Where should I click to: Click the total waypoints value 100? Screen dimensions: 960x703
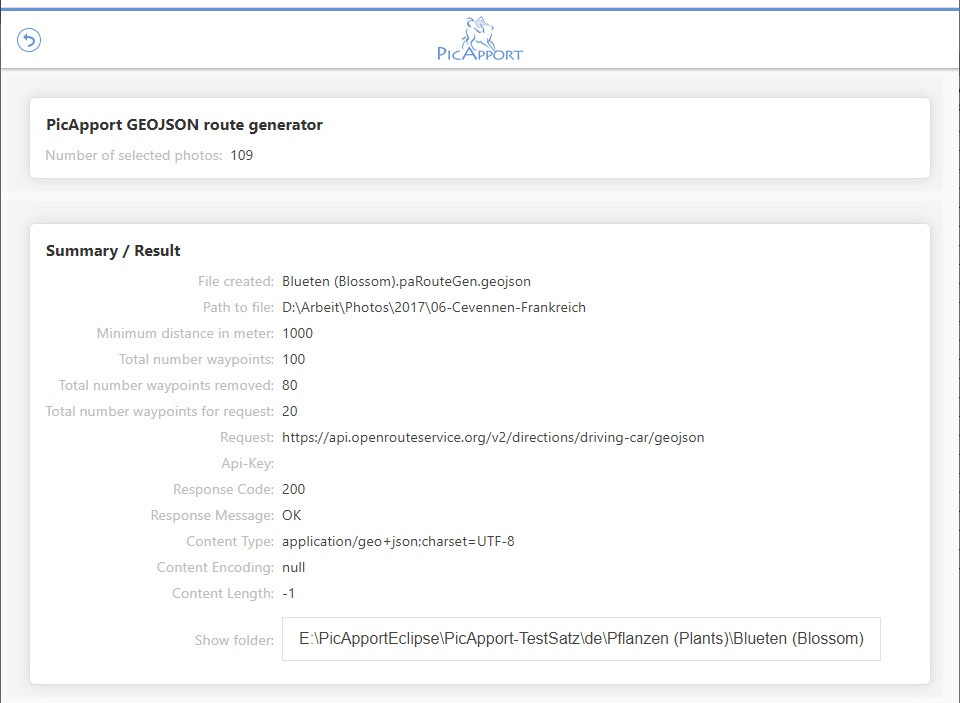point(294,359)
